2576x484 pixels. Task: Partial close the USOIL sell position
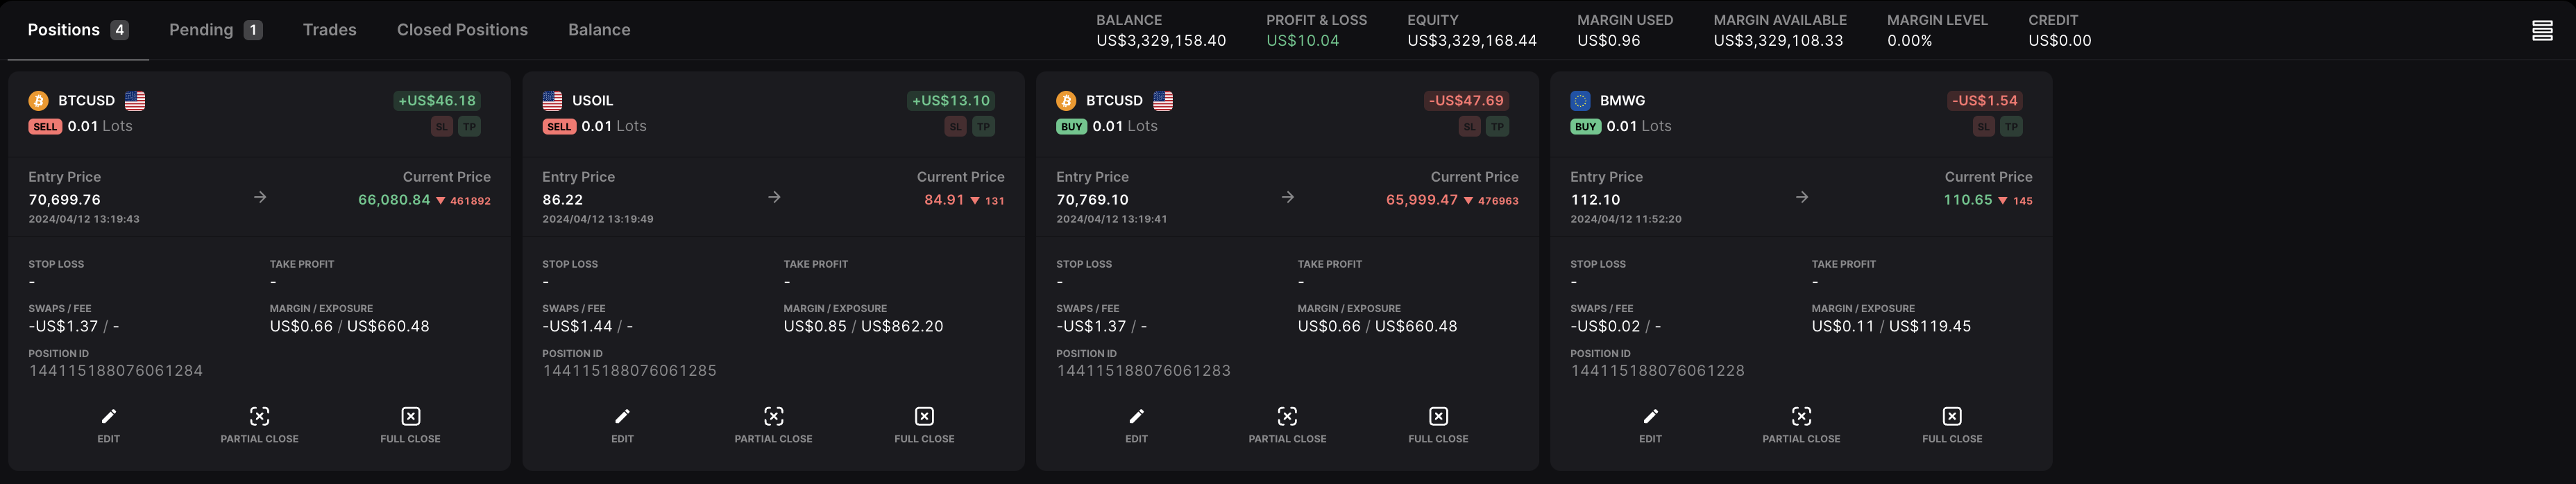click(773, 425)
